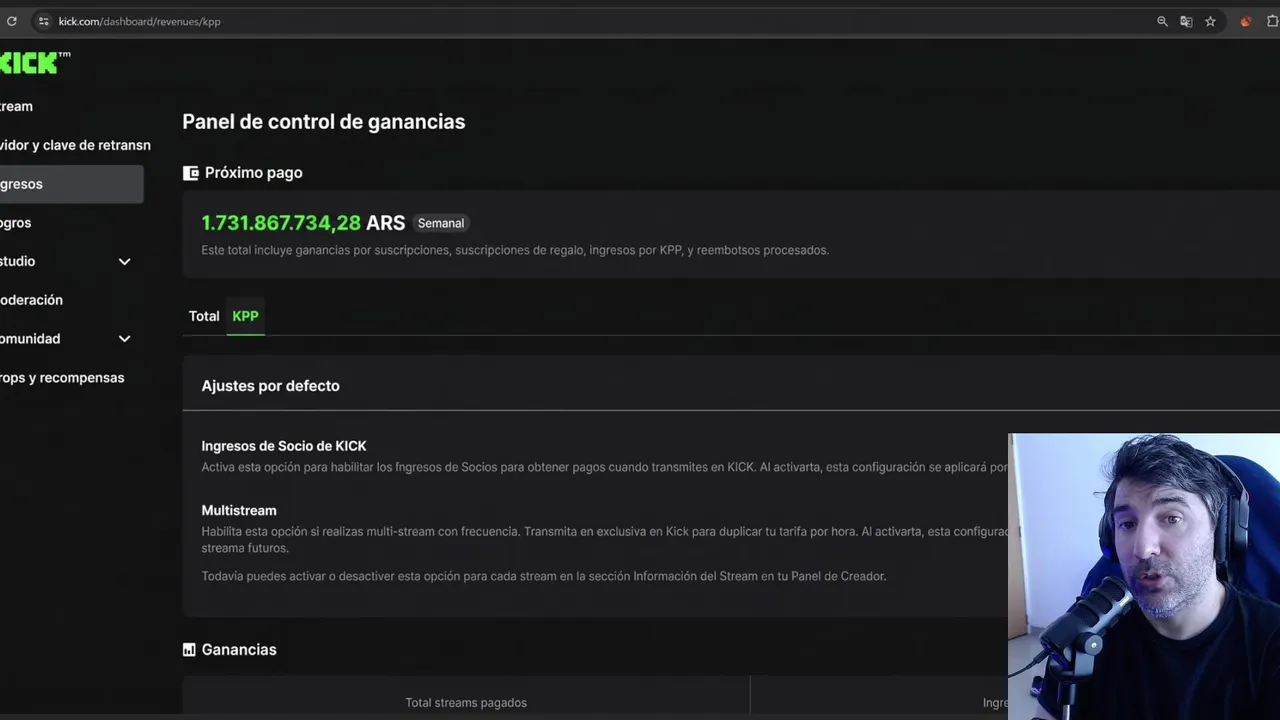Select the Ingresos sidebar item
Screen dimensions: 1280x720
71,184
